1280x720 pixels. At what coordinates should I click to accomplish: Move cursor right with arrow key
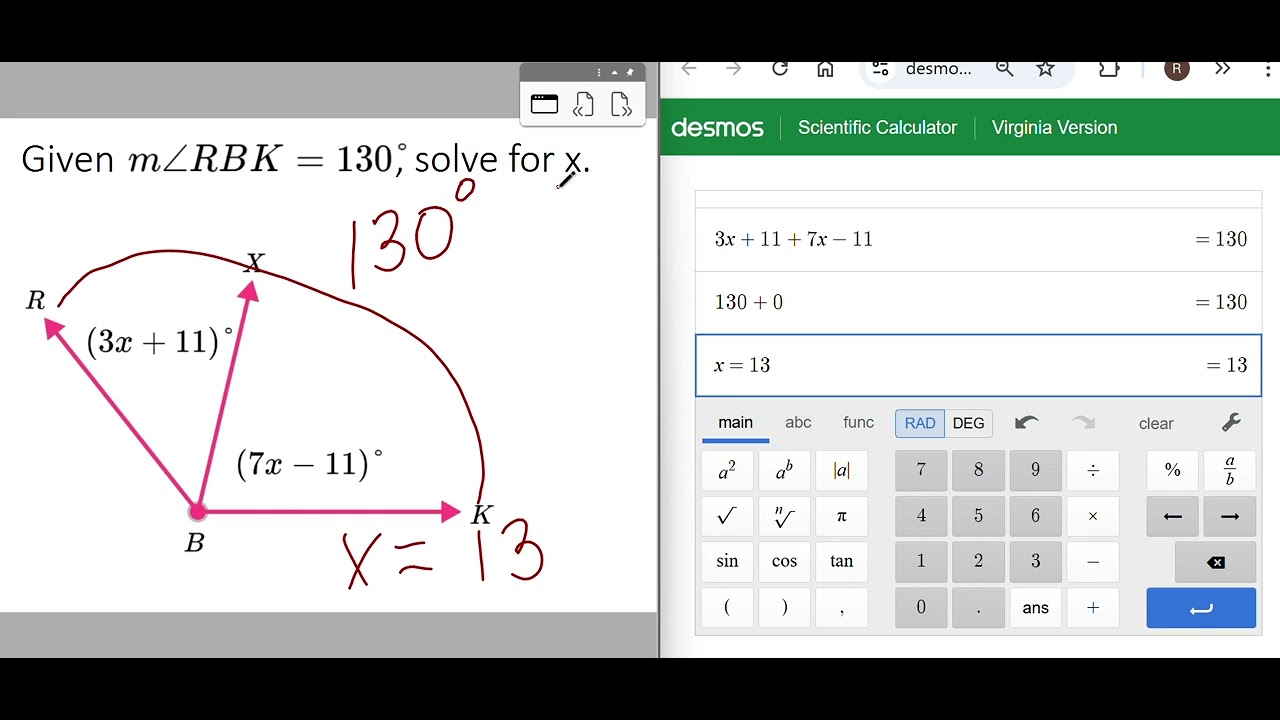1230,516
